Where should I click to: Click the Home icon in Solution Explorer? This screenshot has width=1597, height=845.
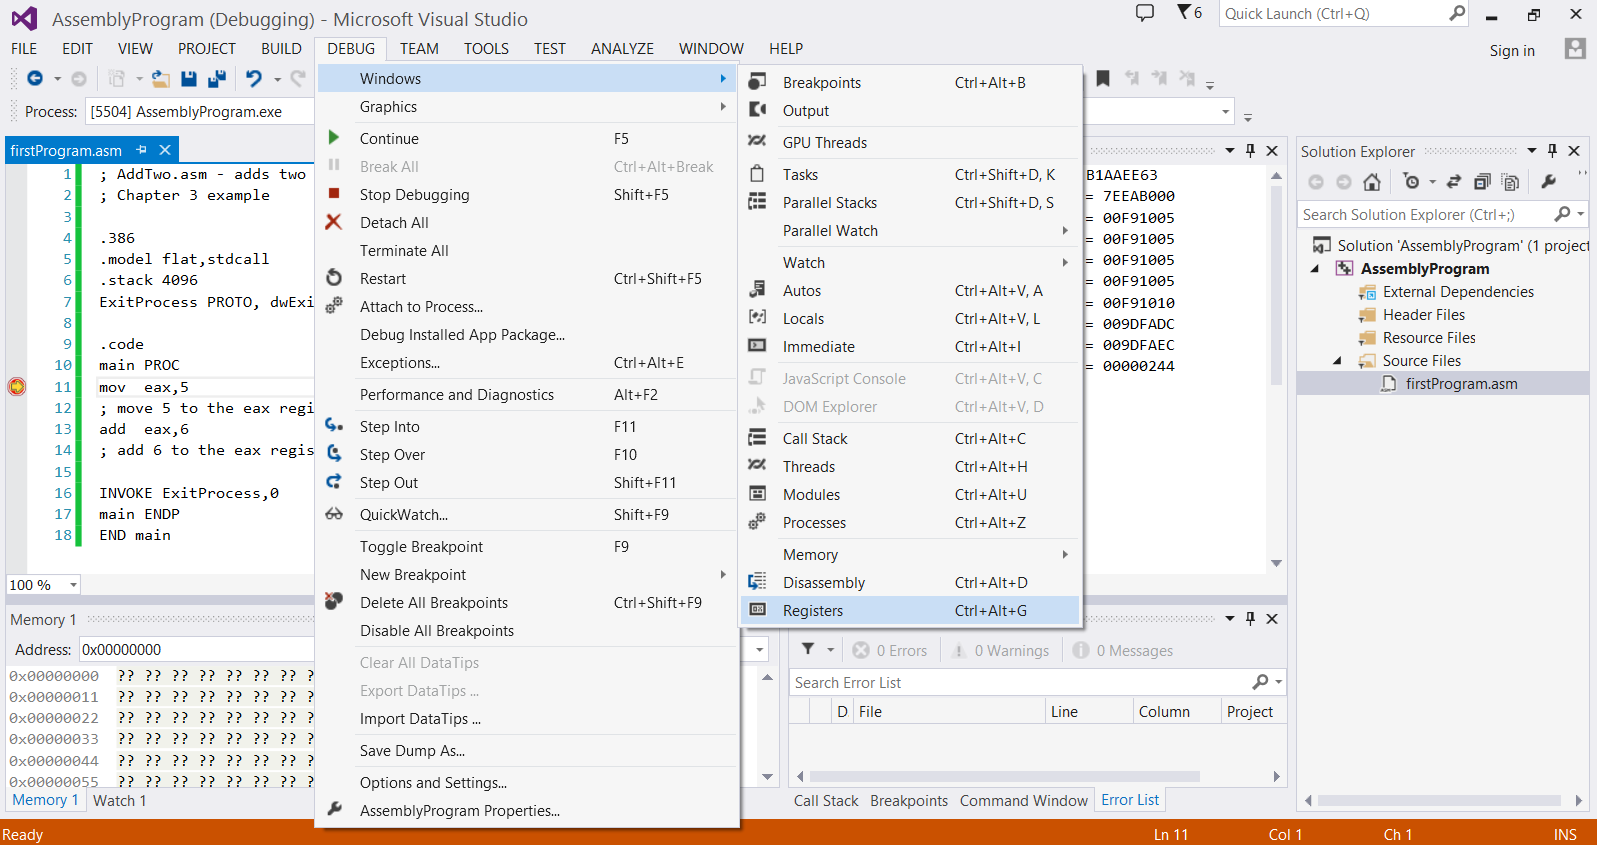click(1372, 182)
